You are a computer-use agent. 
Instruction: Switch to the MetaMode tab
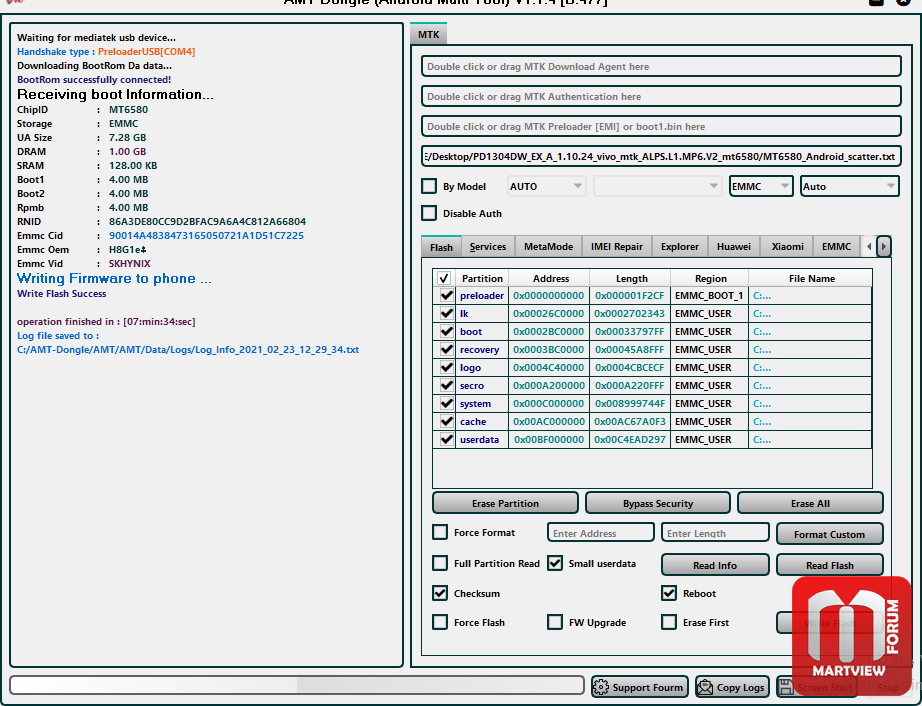(549, 247)
